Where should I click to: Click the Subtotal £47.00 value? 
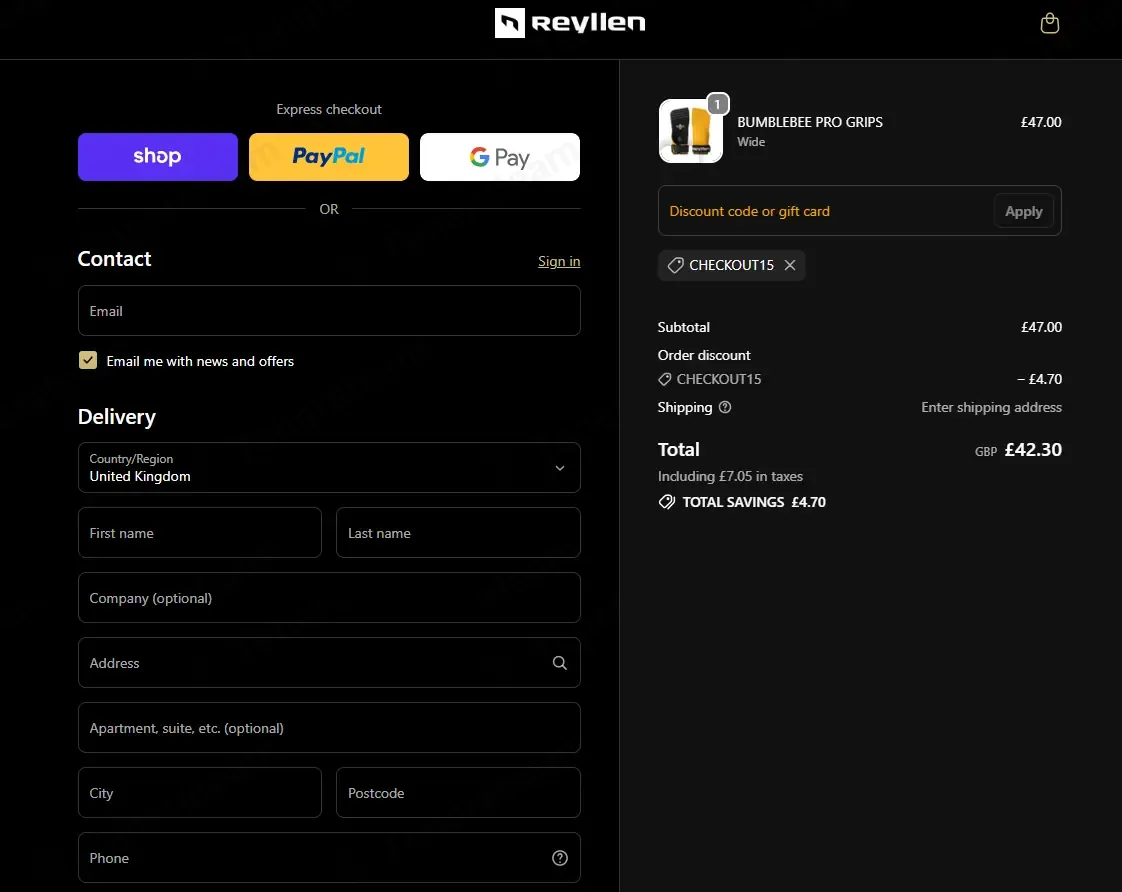pyautogui.click(x=1041, y=327)
